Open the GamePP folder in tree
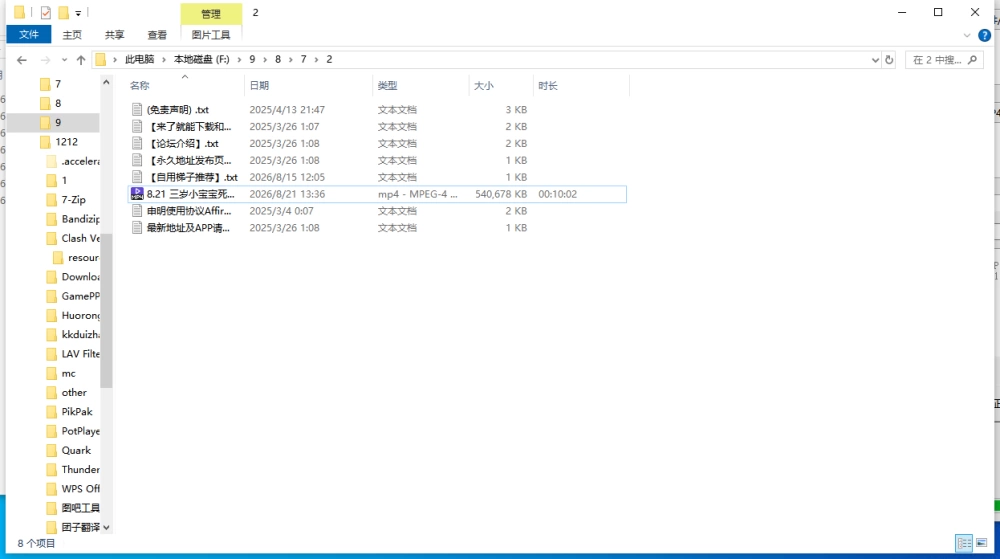 (x=80, y=296)
